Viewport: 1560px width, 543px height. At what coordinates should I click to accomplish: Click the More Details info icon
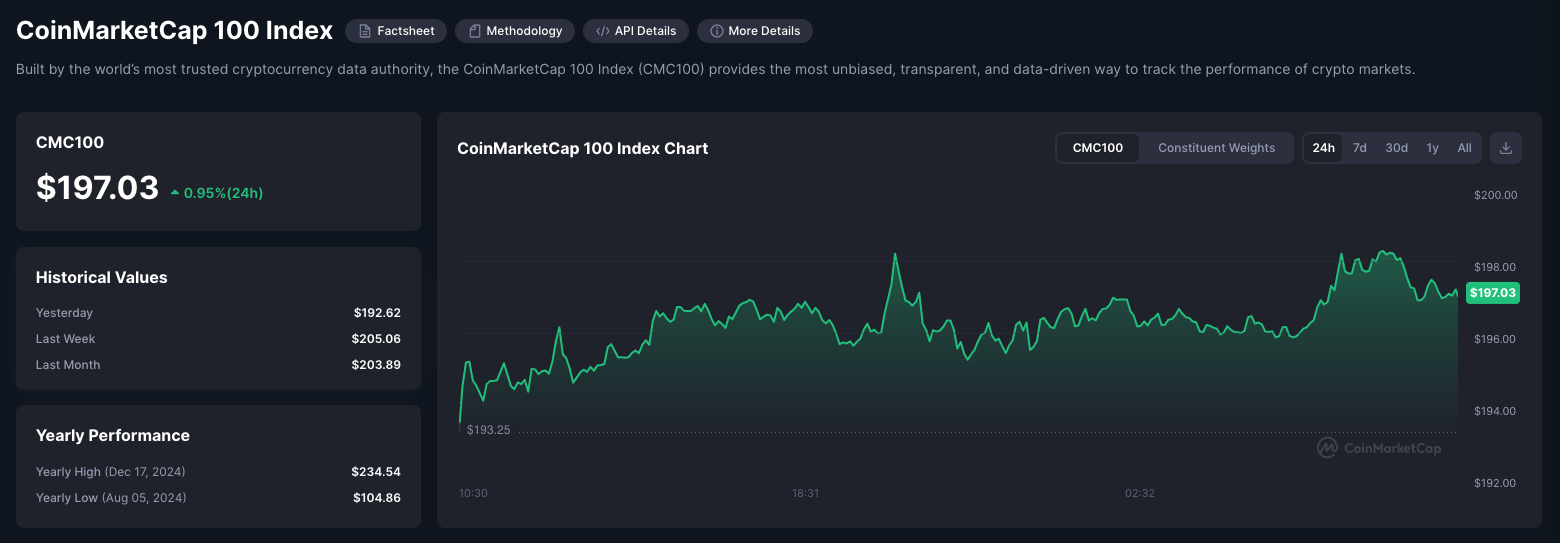click(717, 31)
